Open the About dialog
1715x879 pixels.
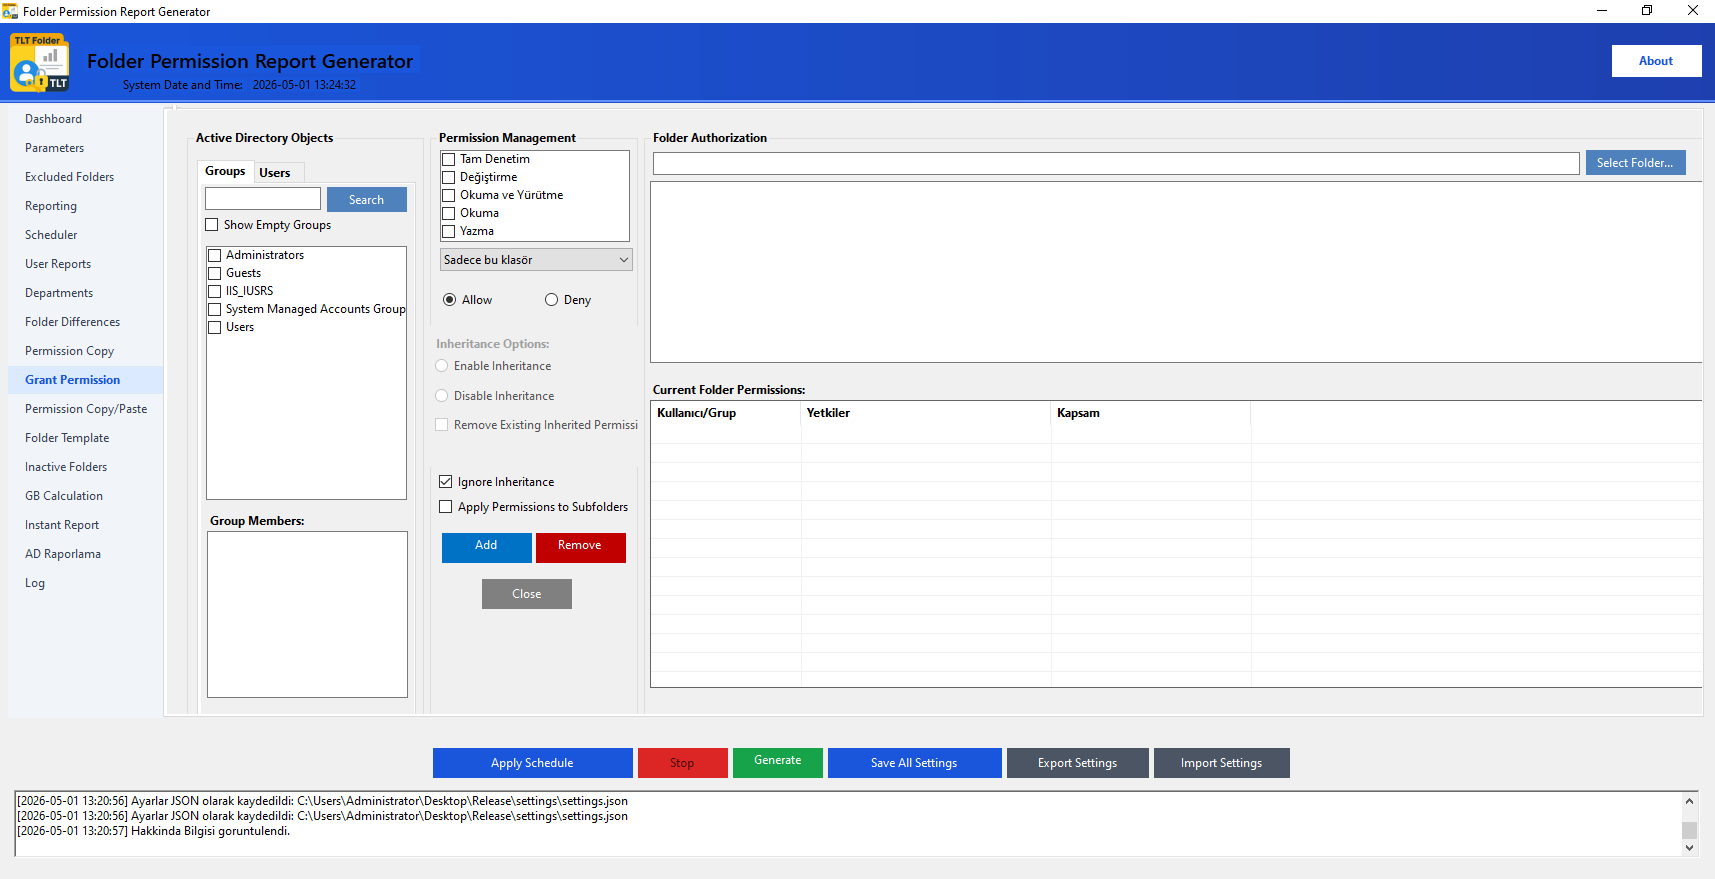(1656, 61)
